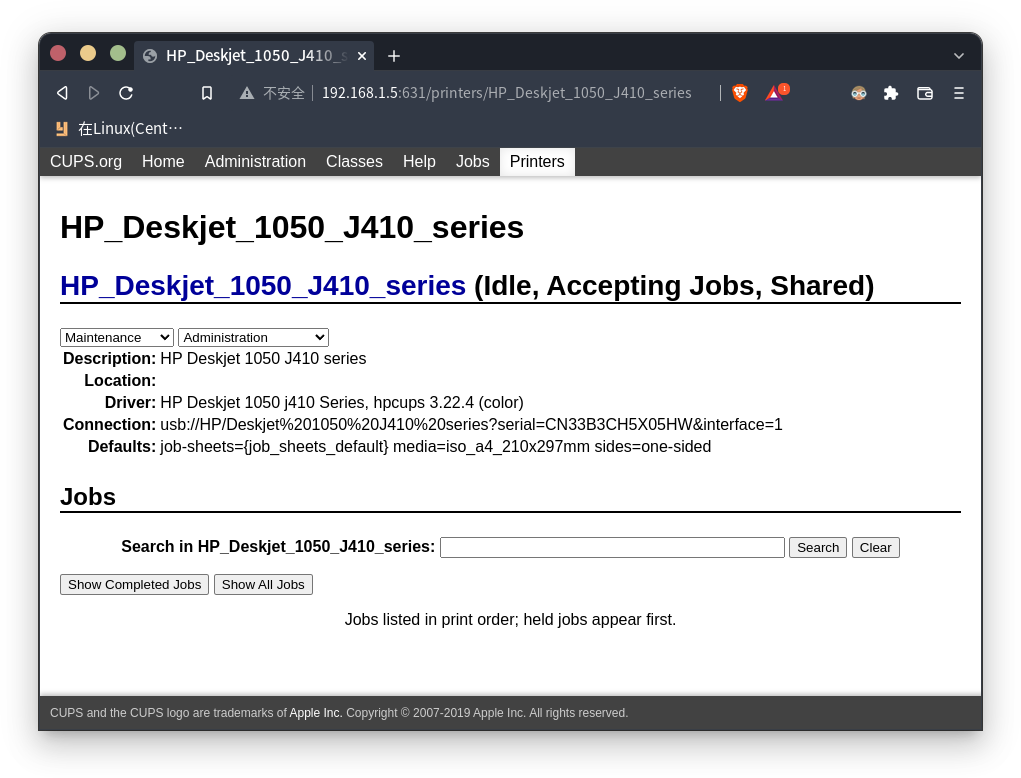Open Administration in the CUPS navigation bar

click(255, 162)
